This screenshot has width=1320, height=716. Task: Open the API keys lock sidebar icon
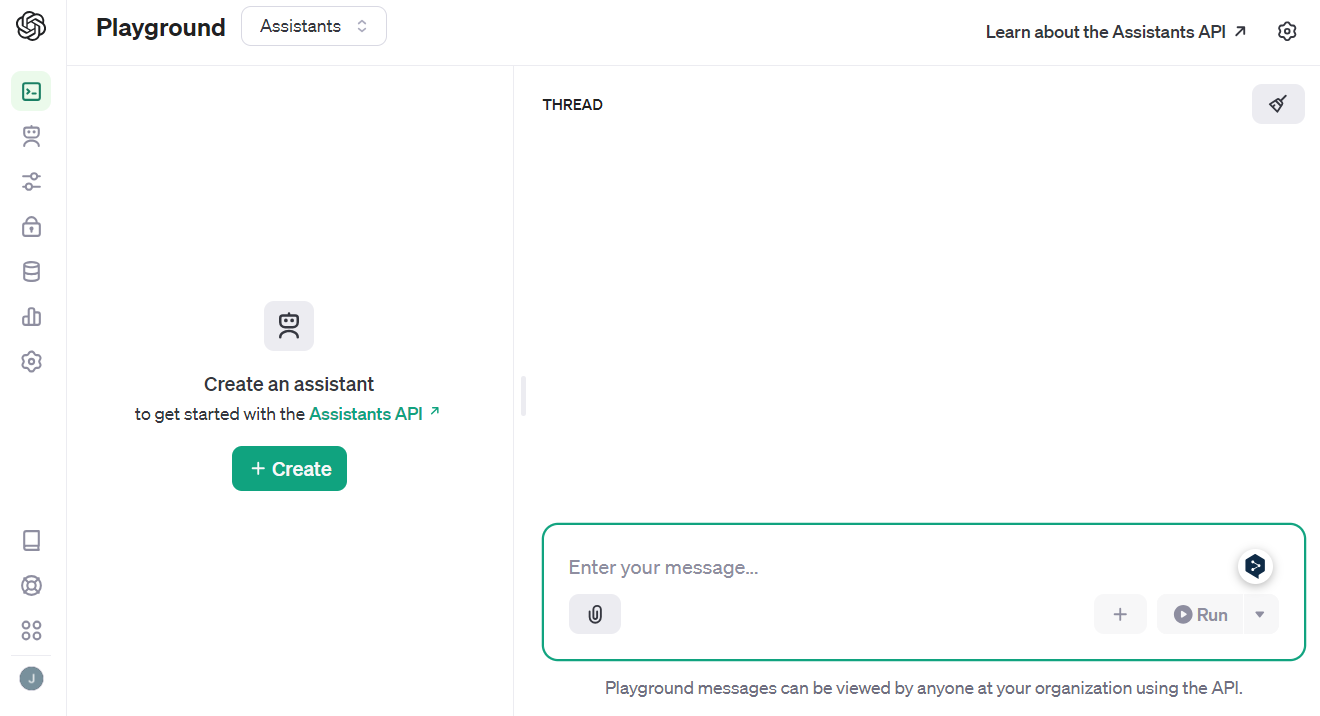(x=31, y=227)
